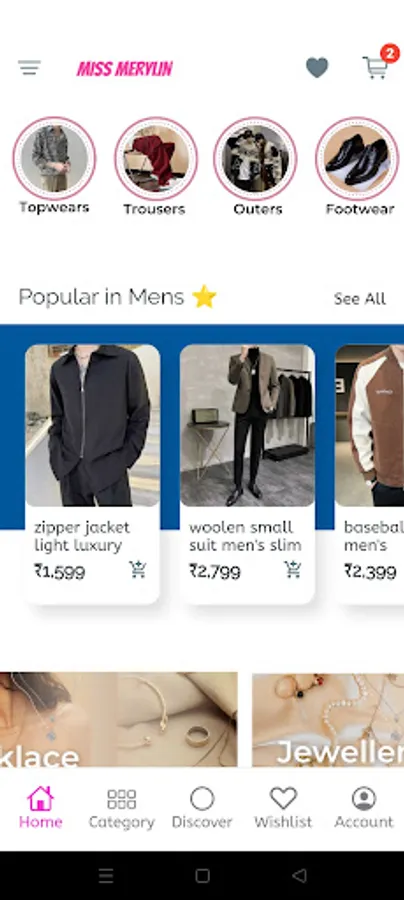Switch to the Discover tab
The height and width of the screenshot is (900, 404).
tap(202, 808)
